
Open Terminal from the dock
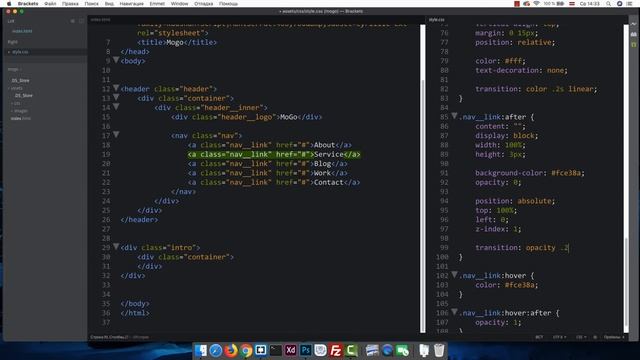pos(276,350)
